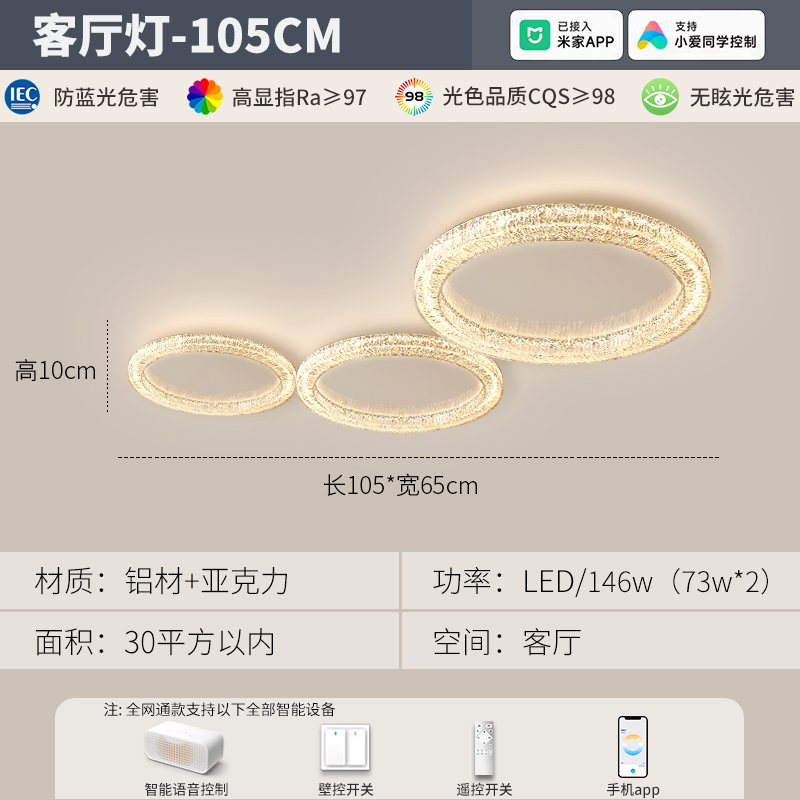
Task: Click the phone app icon
Action: point(633,746)
